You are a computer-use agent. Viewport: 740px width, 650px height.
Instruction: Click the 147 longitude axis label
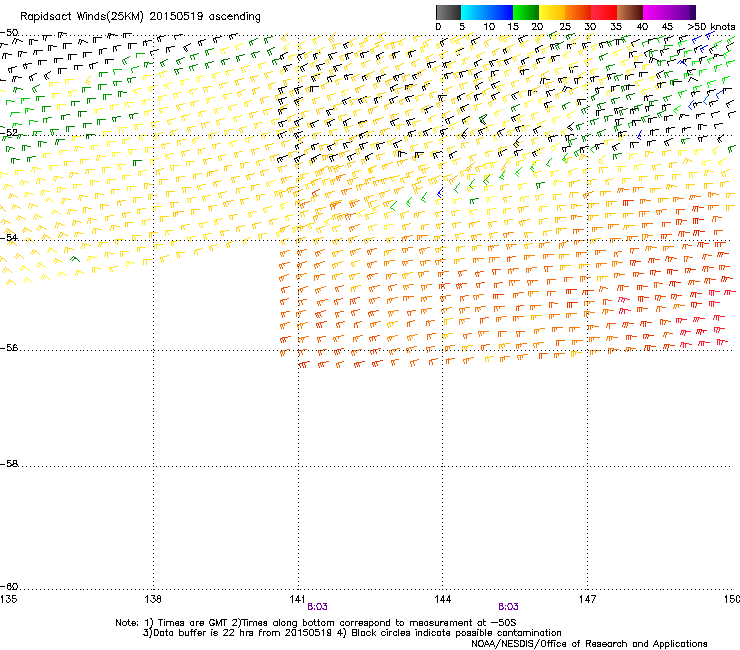(x=587, y=599)
